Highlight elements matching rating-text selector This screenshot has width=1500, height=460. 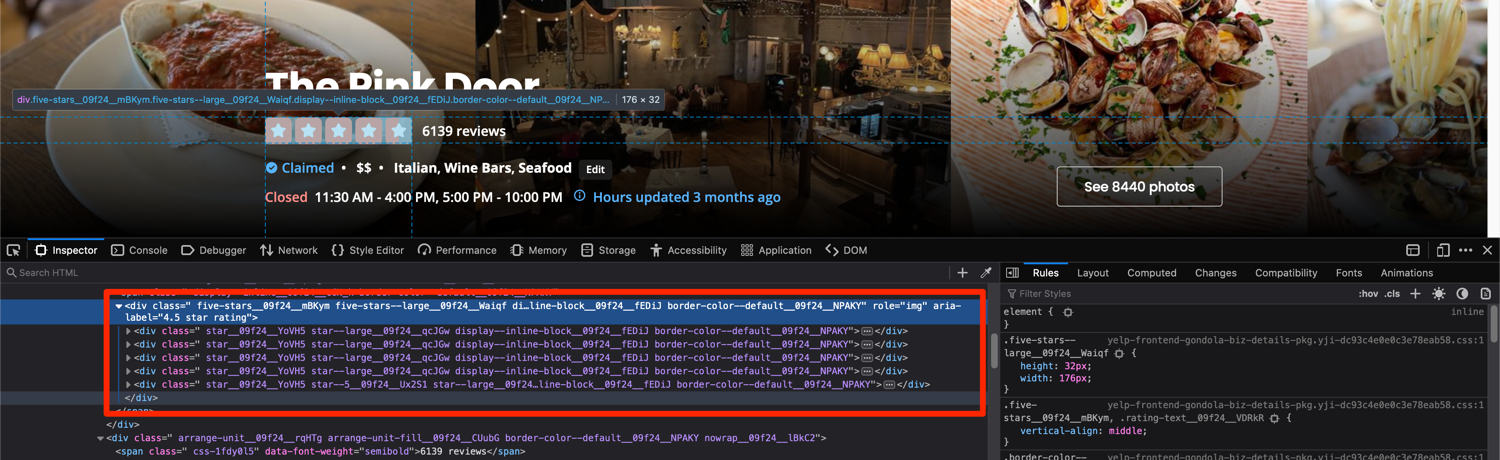[x=1274, y=419]
